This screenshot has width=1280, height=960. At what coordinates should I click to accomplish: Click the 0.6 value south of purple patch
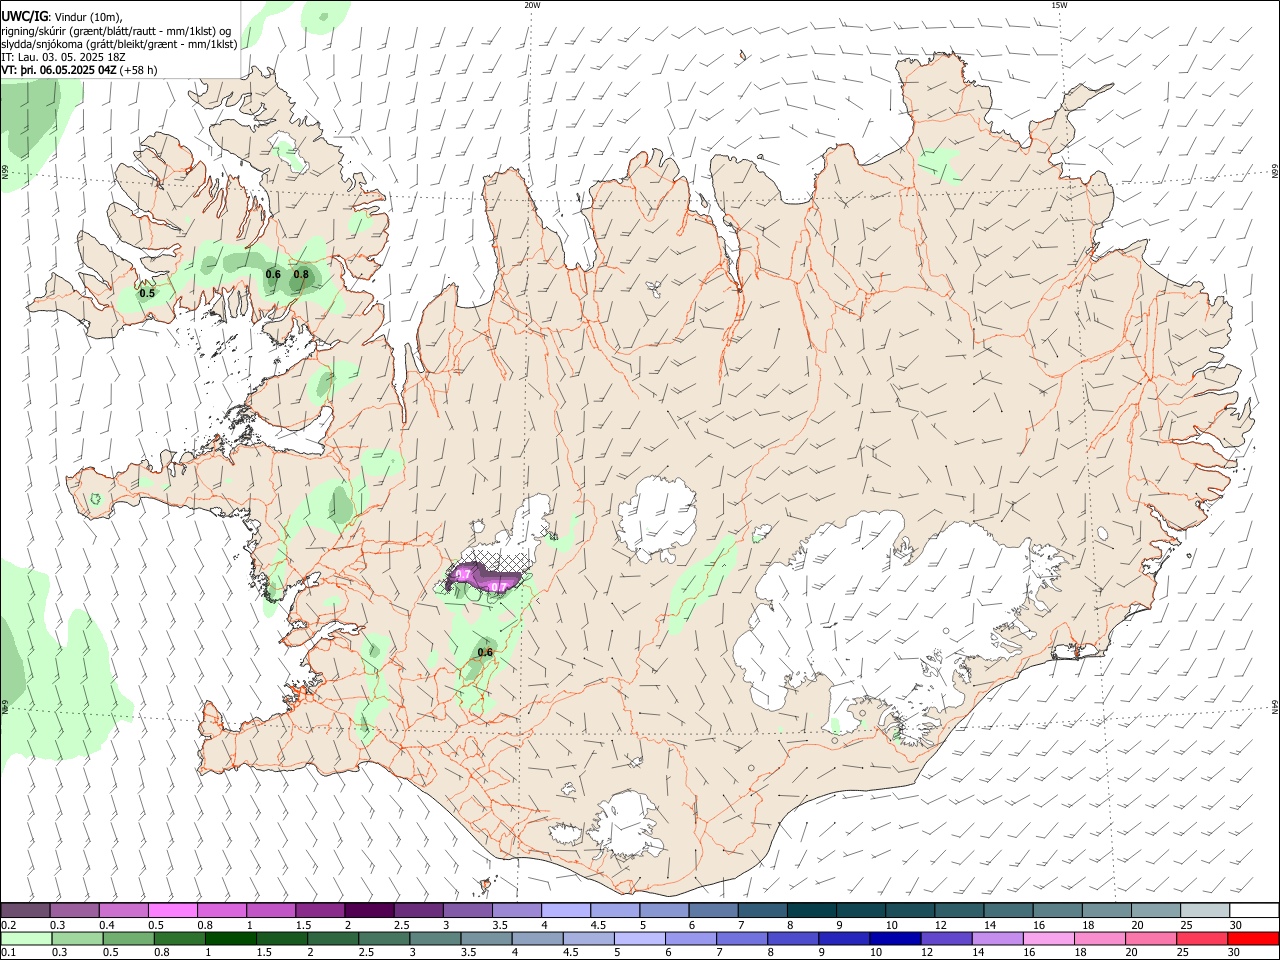(485, 653)
